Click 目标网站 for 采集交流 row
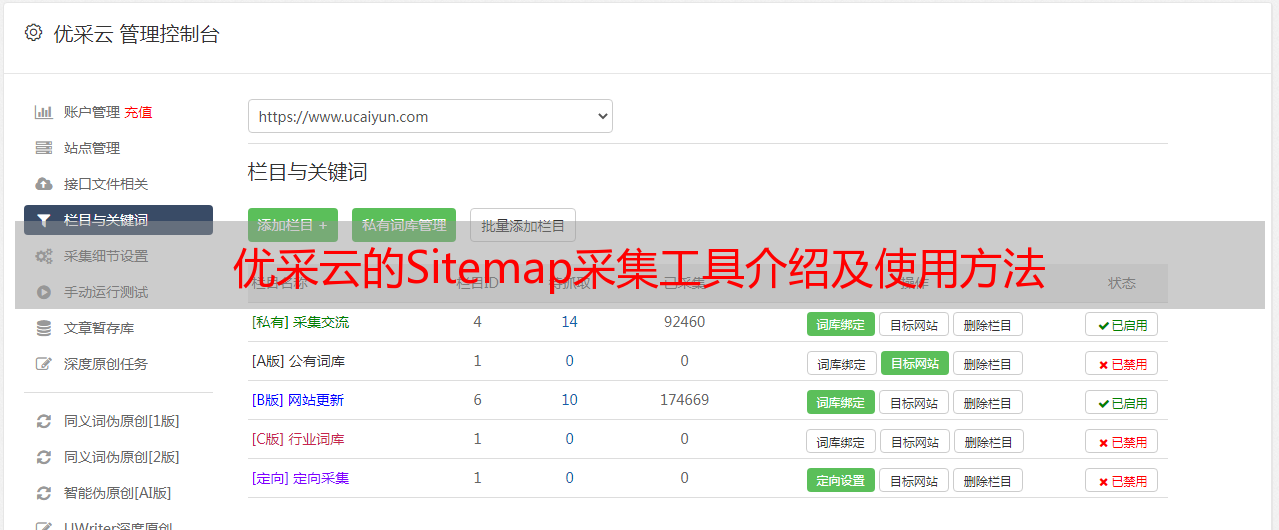1279x530 pixels. tap(914, 324)
